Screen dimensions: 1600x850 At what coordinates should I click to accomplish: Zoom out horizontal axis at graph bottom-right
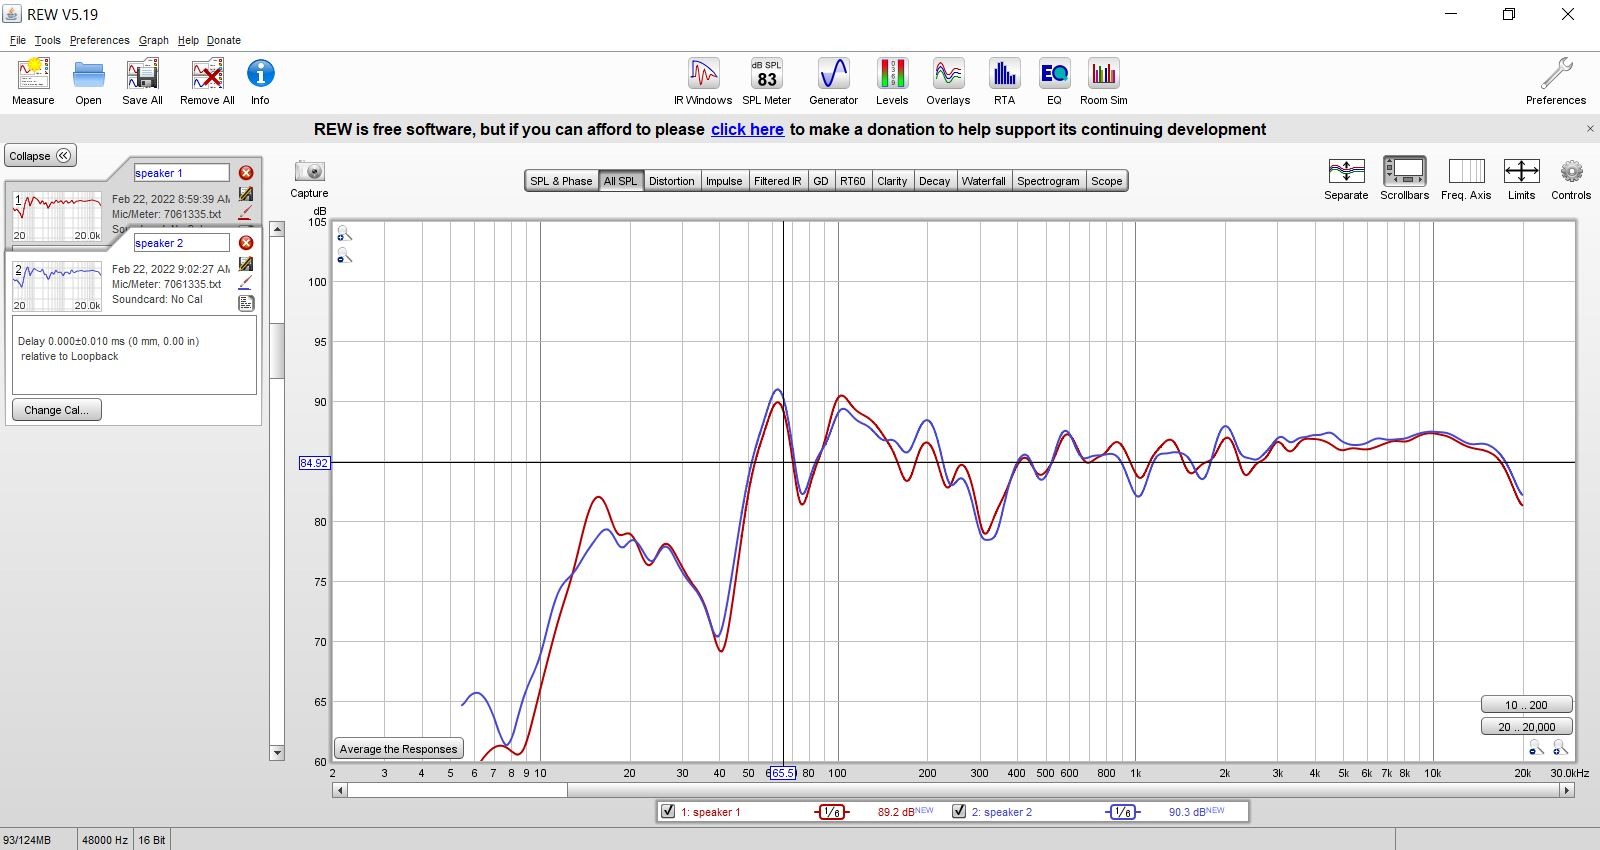click(1537, 749)
